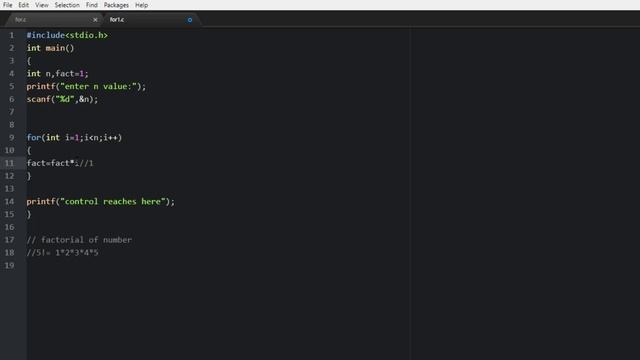
Task: Click the int main() line
Action: (51, 48)
